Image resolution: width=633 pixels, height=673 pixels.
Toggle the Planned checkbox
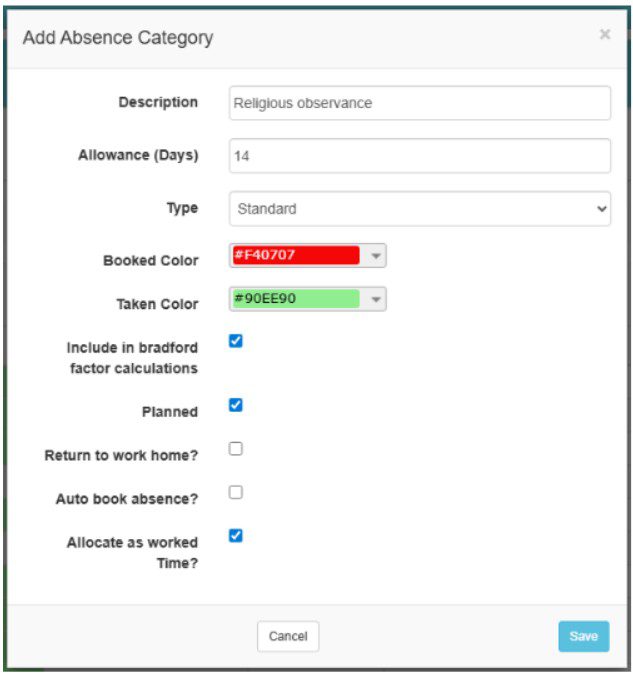pos(236,405)
